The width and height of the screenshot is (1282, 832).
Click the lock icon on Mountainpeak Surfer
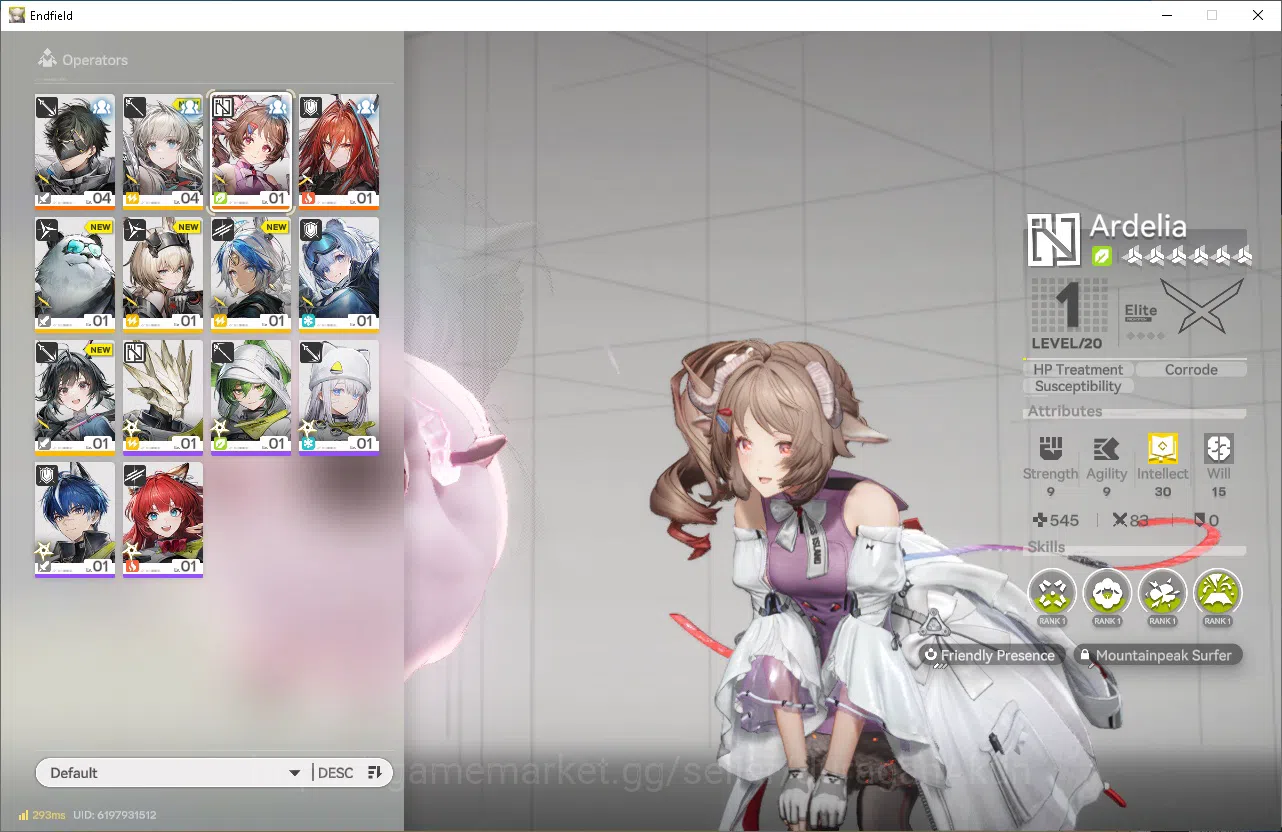[x=1085, y=656]
